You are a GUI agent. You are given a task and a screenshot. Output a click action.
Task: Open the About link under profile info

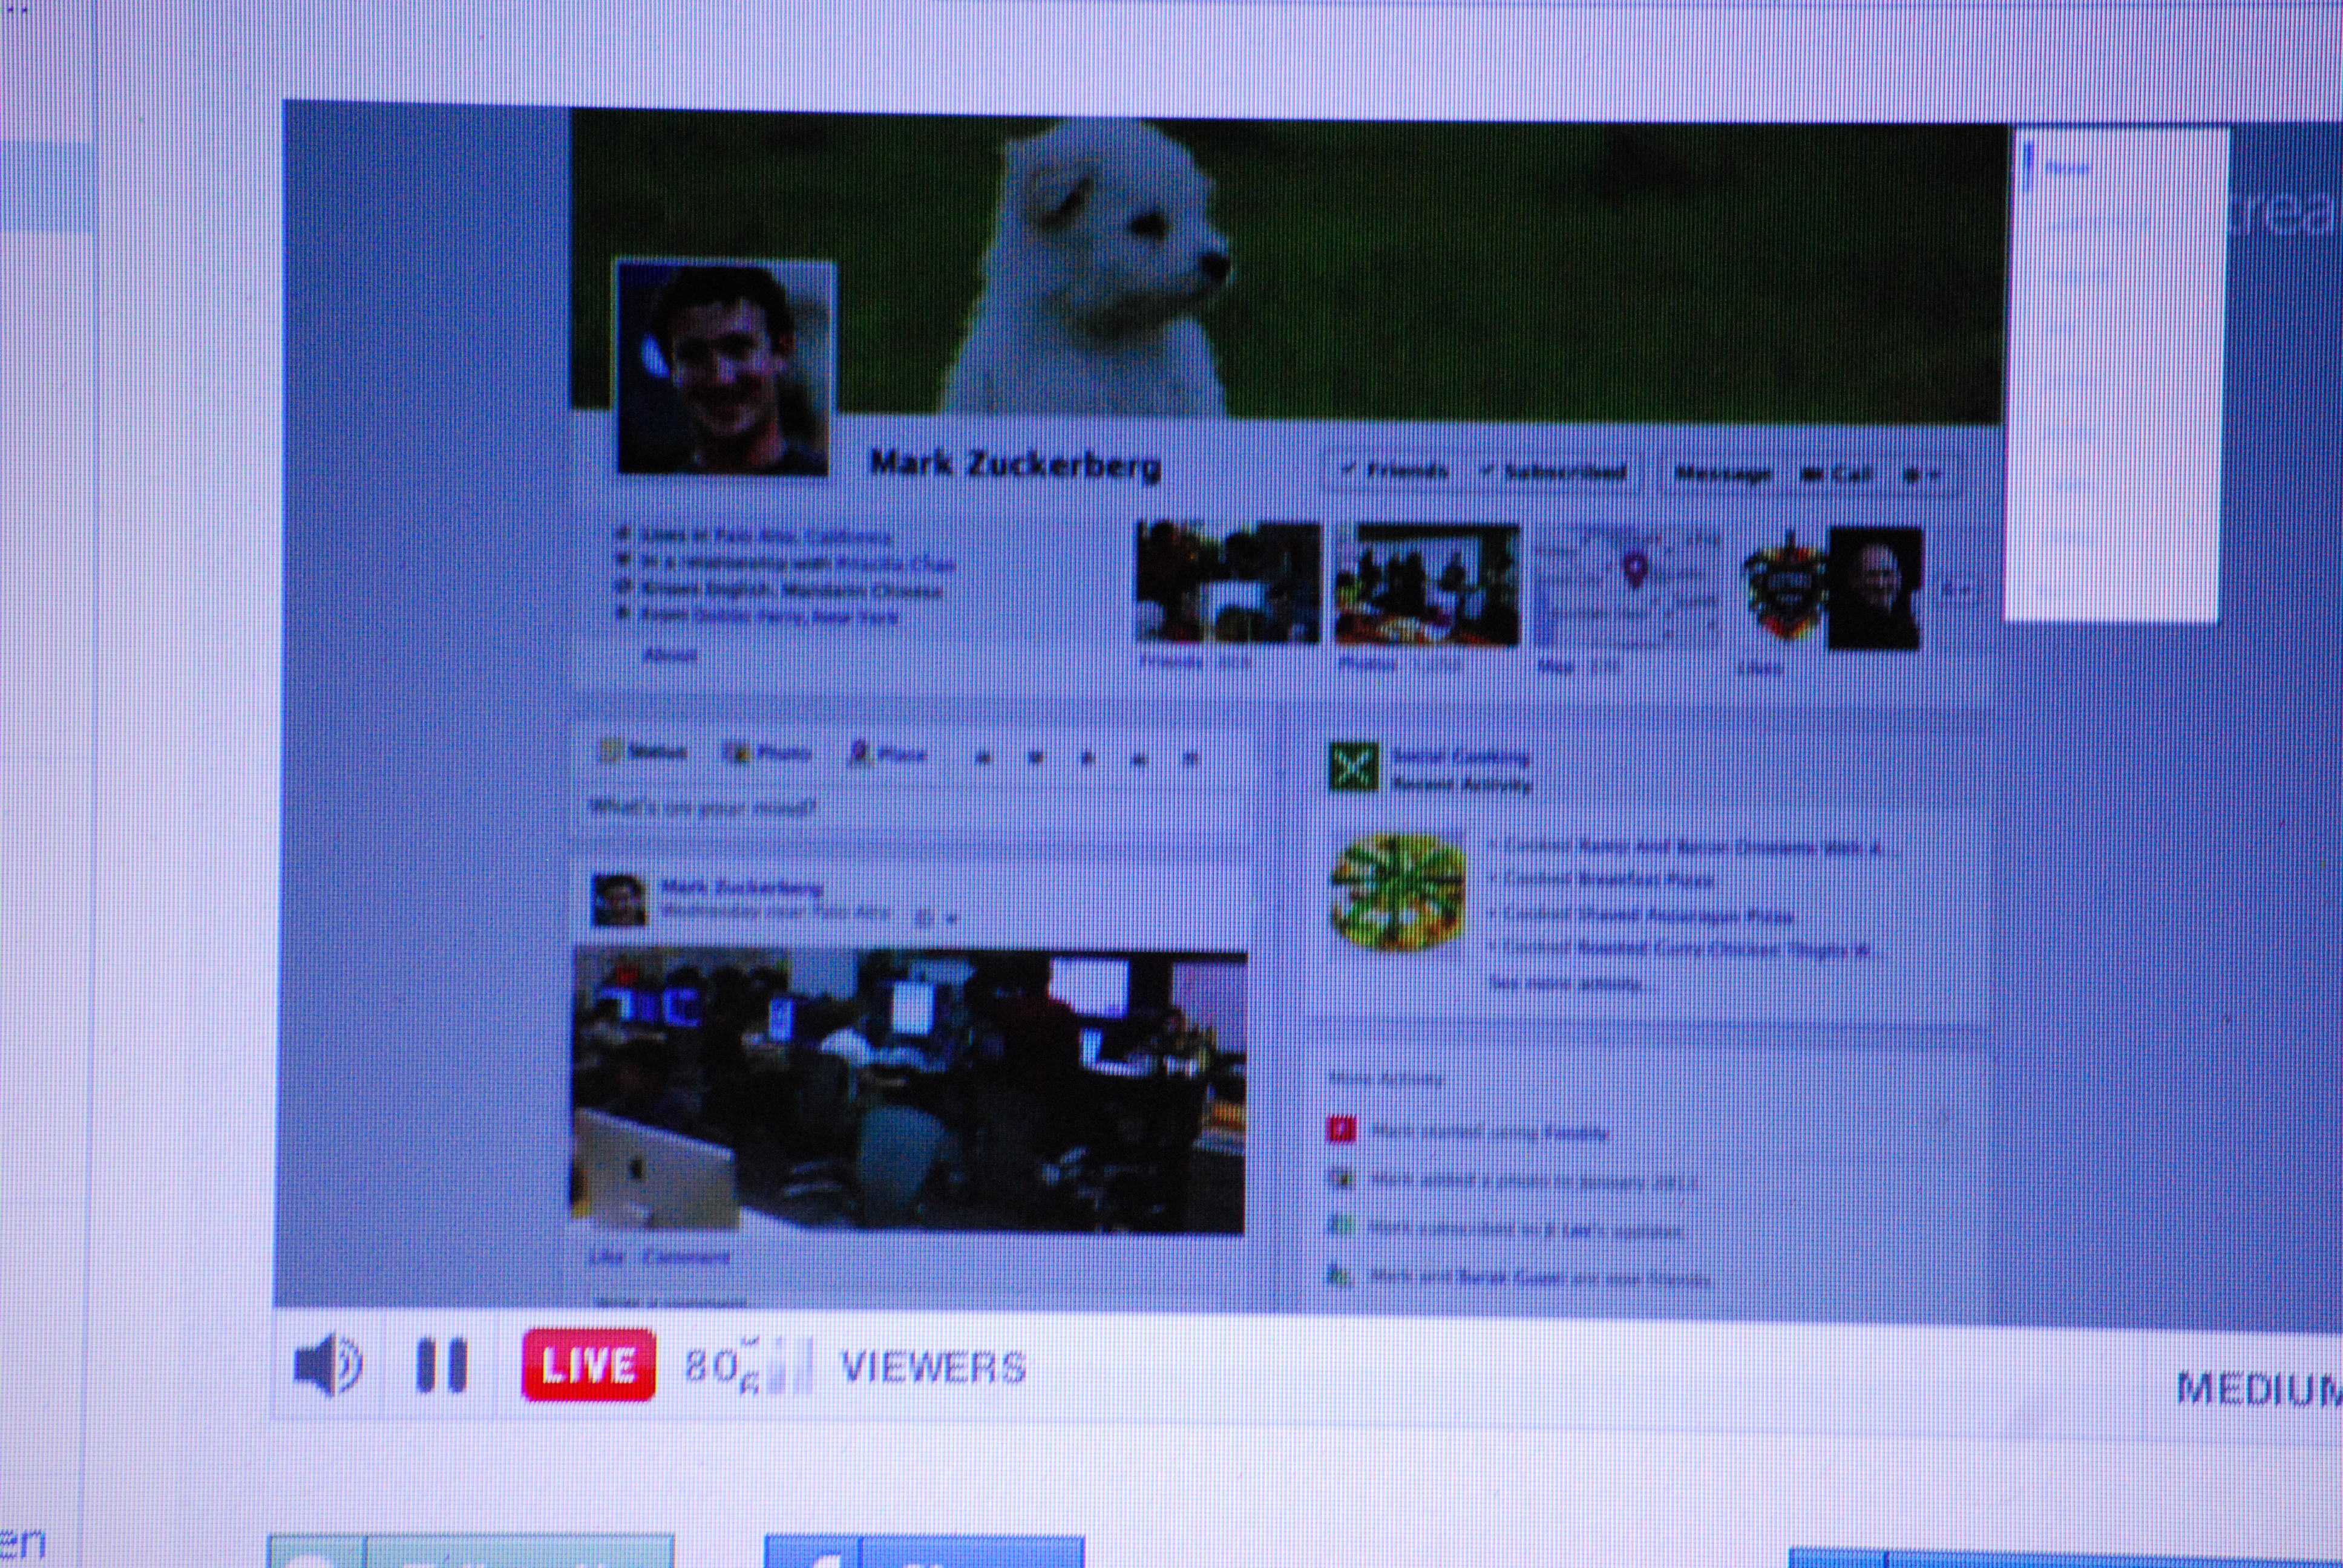click(669, 655)
